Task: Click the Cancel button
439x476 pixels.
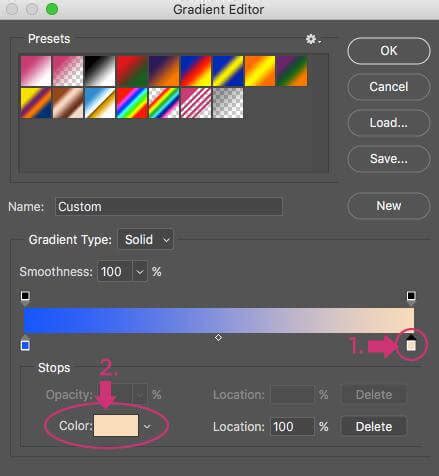Action: (389, 87)
